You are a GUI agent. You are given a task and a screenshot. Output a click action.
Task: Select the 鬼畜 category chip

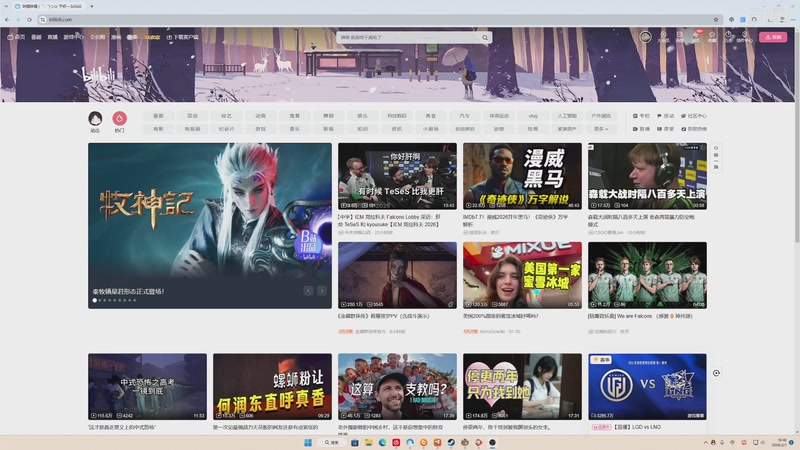click(x=294, y=116)
